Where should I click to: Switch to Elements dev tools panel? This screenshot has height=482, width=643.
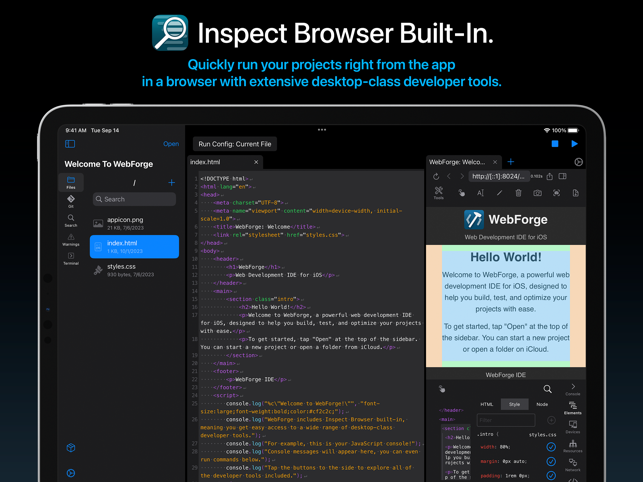(x=573, y=408)
